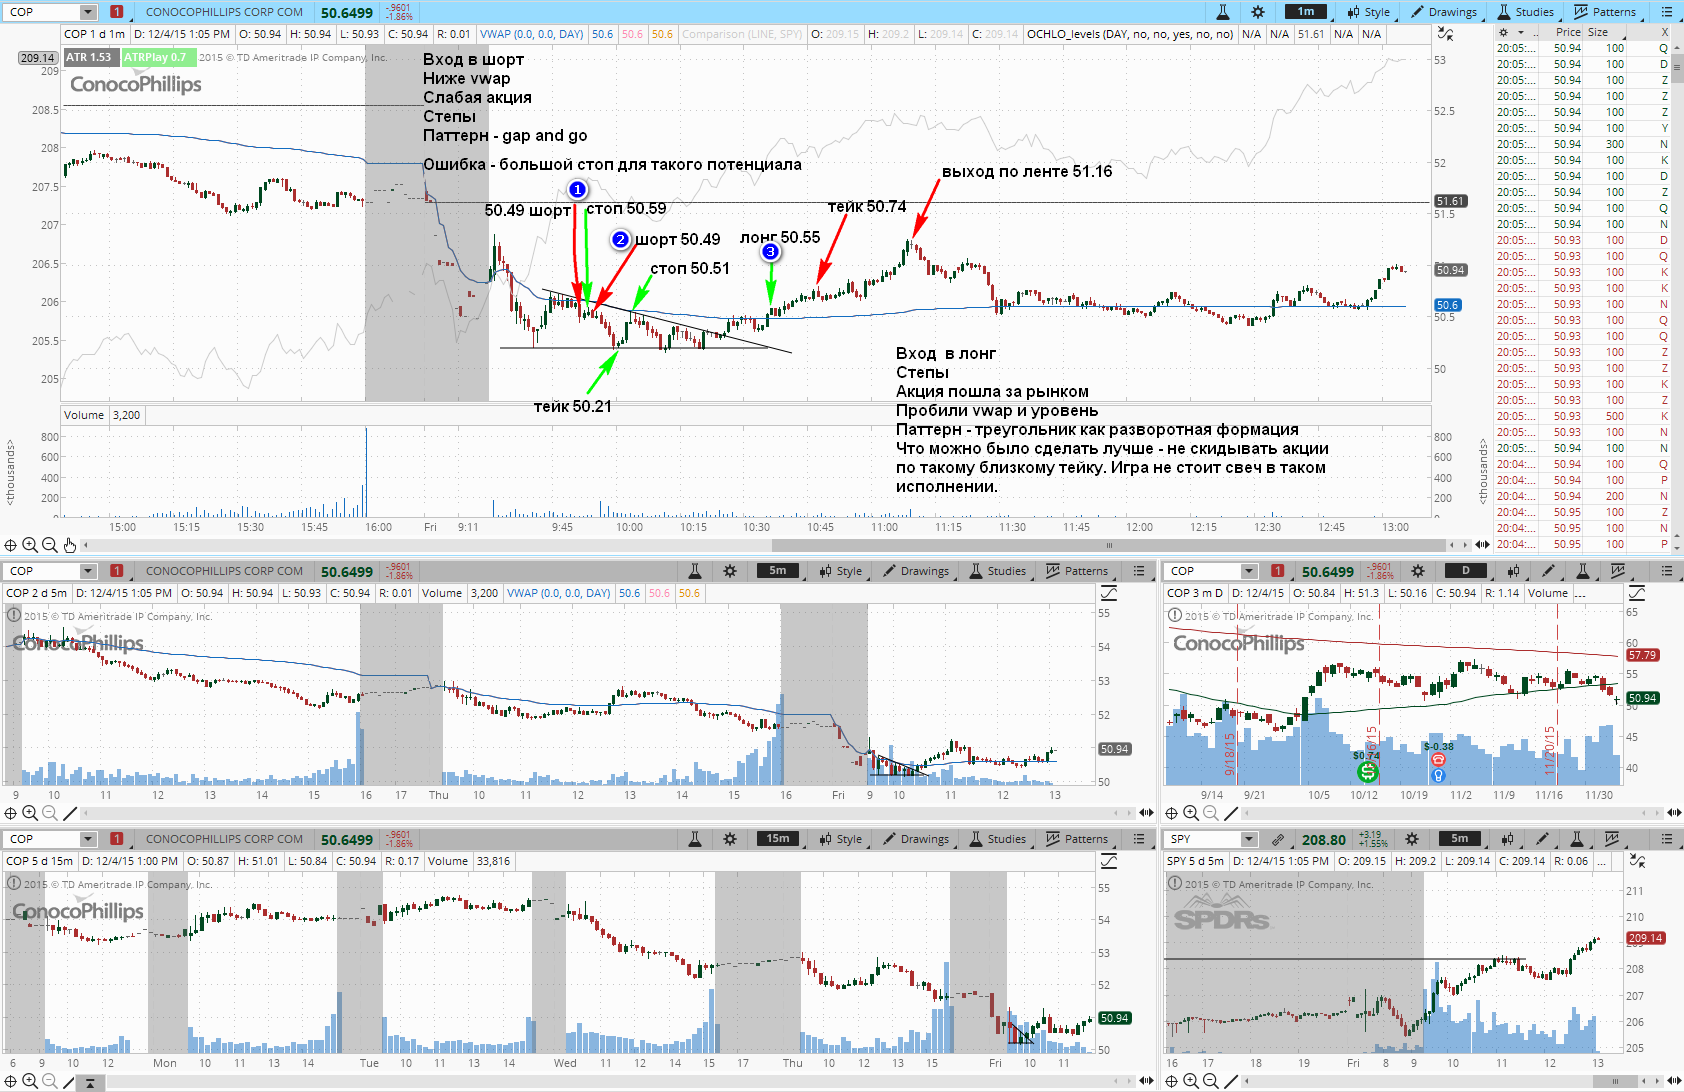Click Comparison (LINE, SPY) study label
The width and height of the screenshot is (1684, 1092).
pos(742,34)
